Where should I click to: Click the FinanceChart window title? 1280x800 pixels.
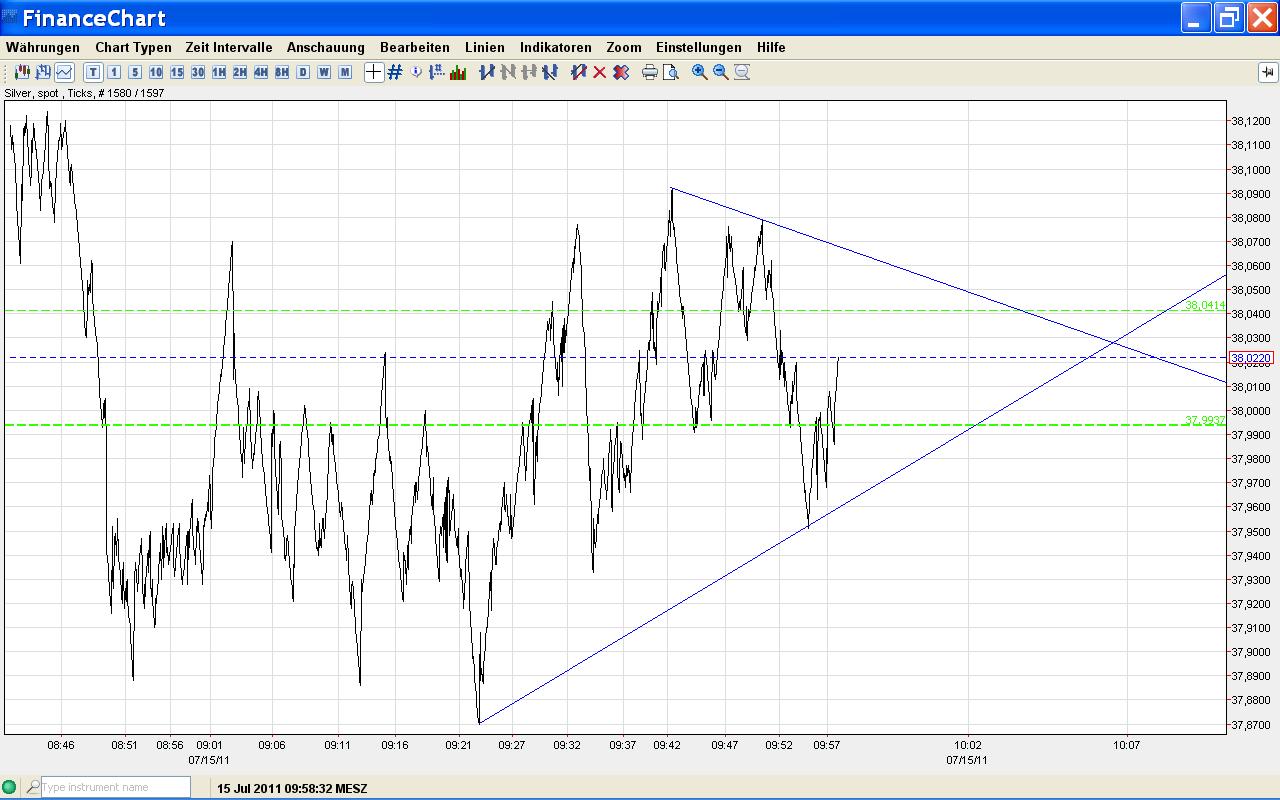94,18
